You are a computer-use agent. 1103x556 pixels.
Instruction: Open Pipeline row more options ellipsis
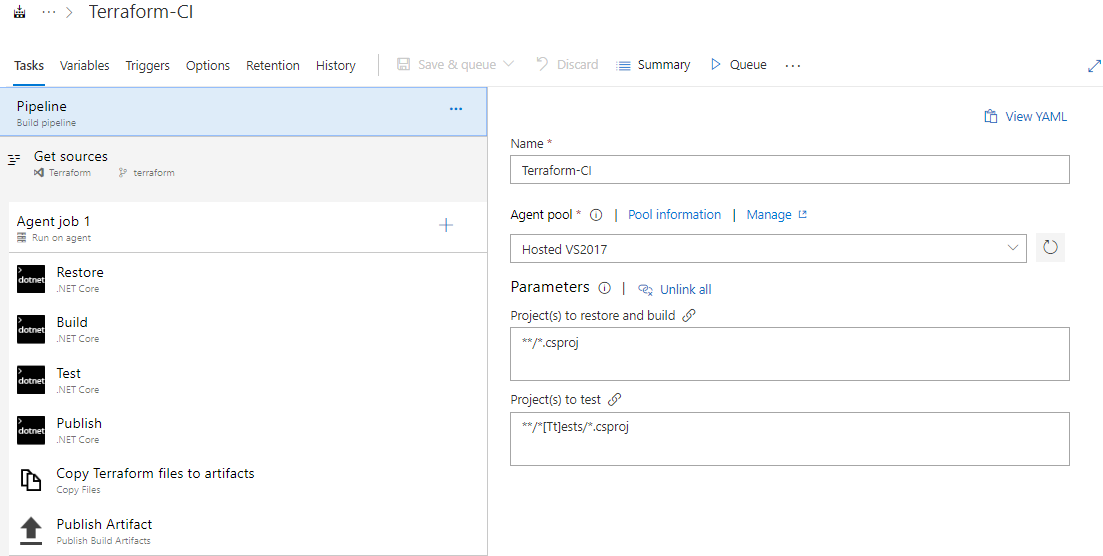tap(456, 109)
